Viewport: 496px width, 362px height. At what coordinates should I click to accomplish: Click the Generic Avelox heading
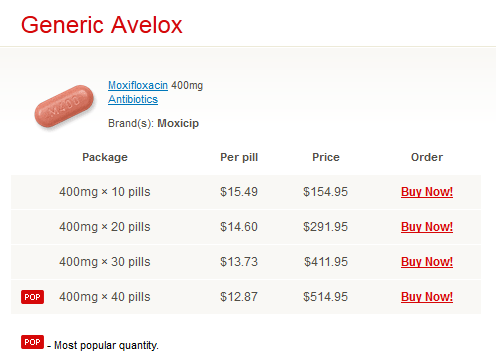102,25
